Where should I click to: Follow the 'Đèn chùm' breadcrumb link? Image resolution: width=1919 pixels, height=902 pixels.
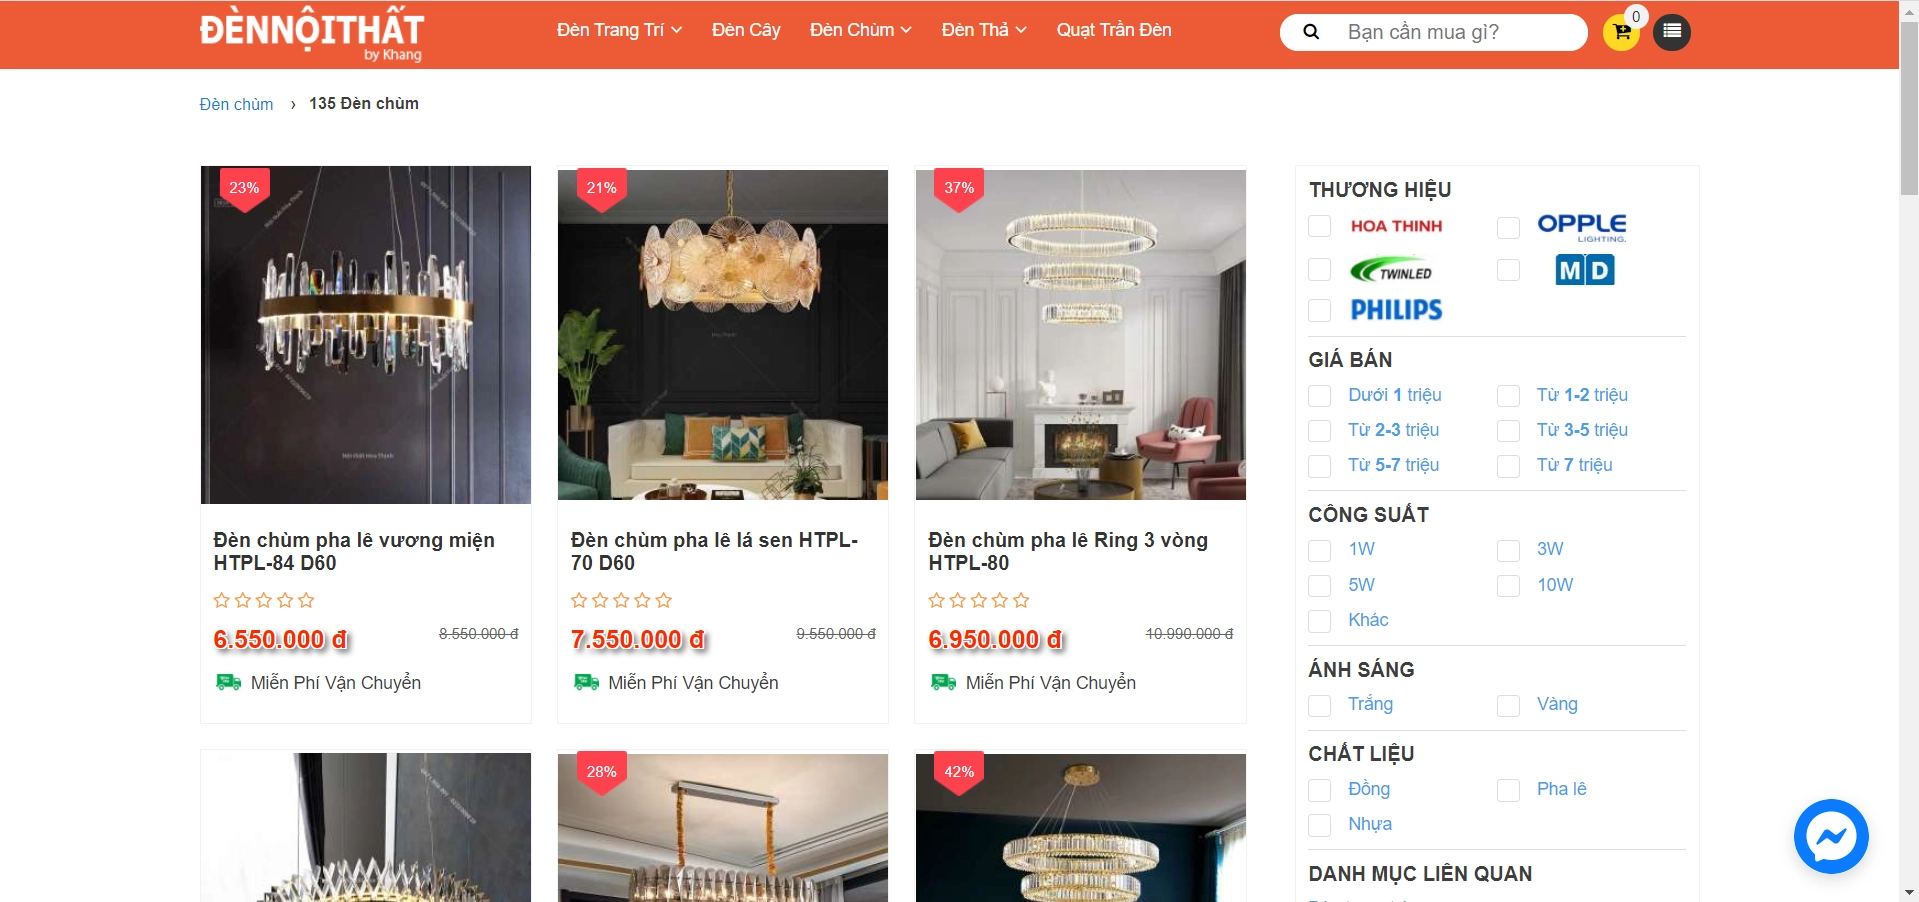coord(236,104)
